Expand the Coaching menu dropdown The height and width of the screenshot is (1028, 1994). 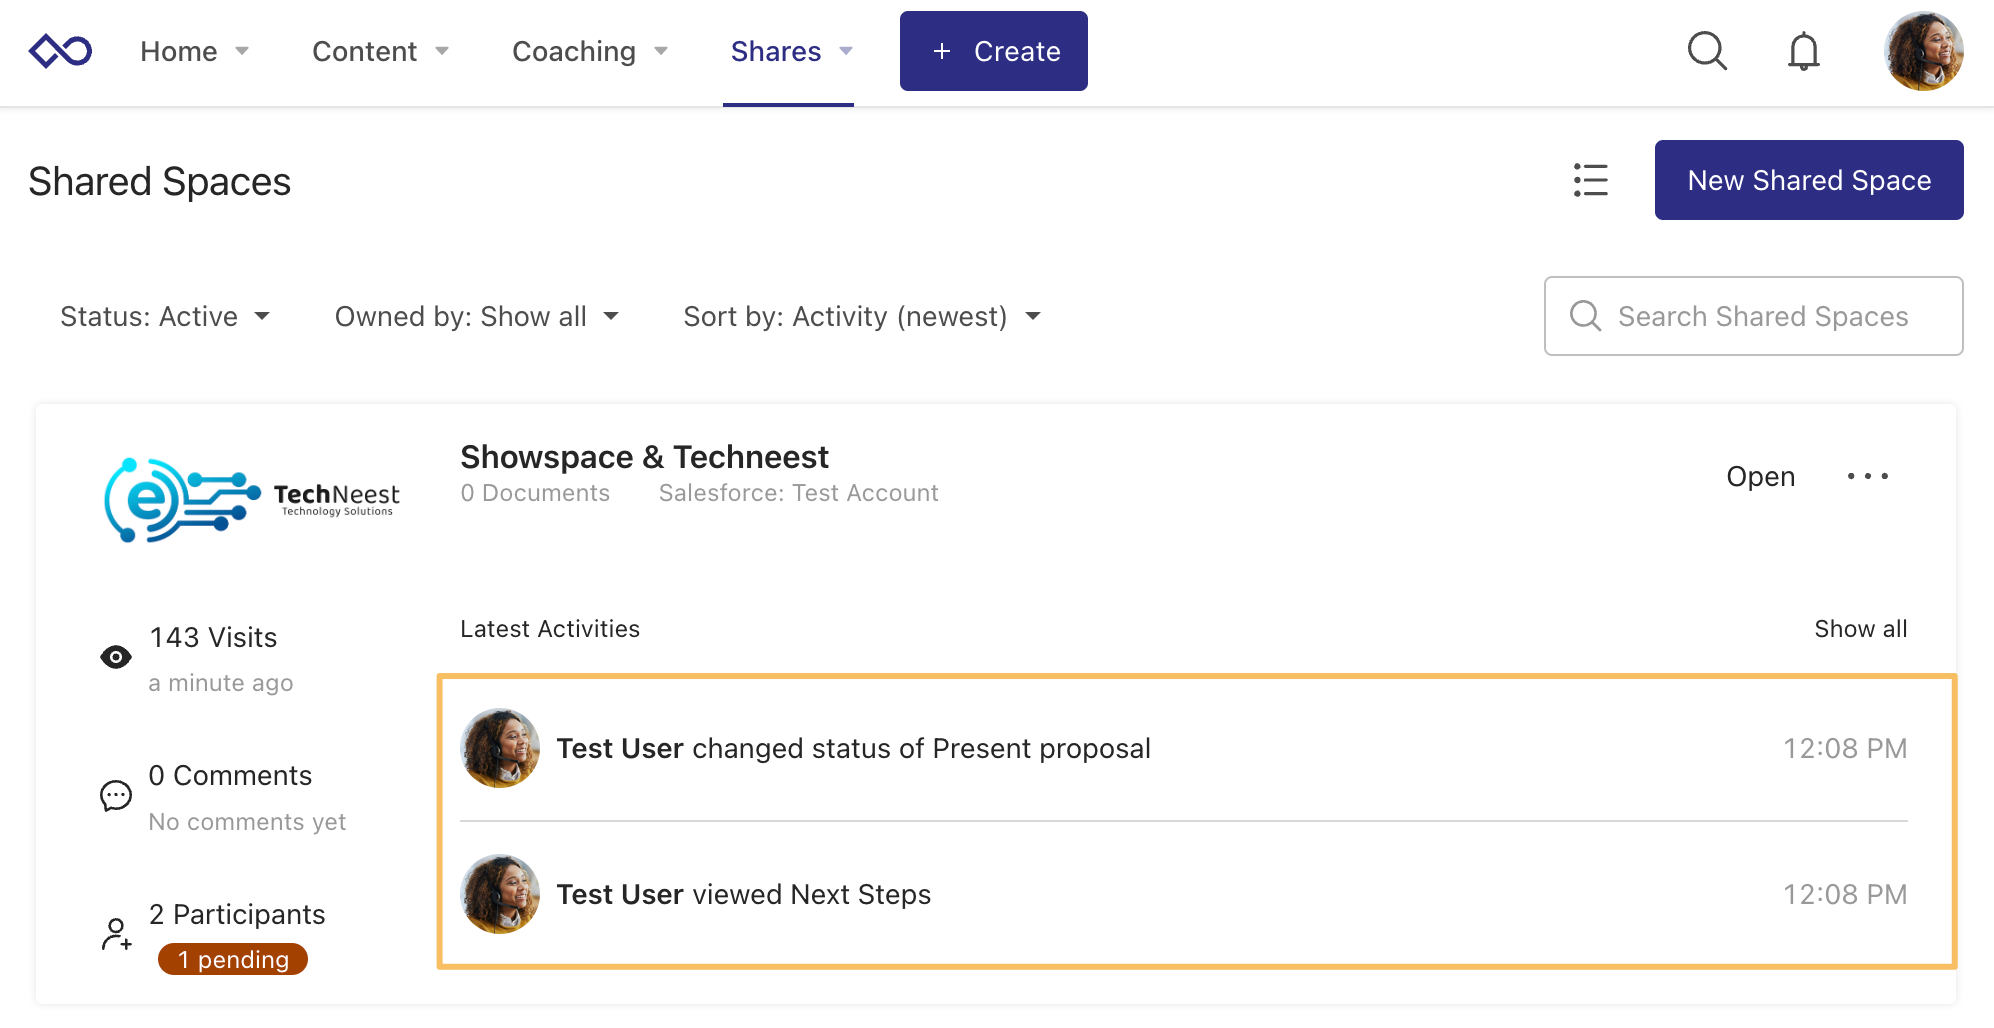pos(589,51)
